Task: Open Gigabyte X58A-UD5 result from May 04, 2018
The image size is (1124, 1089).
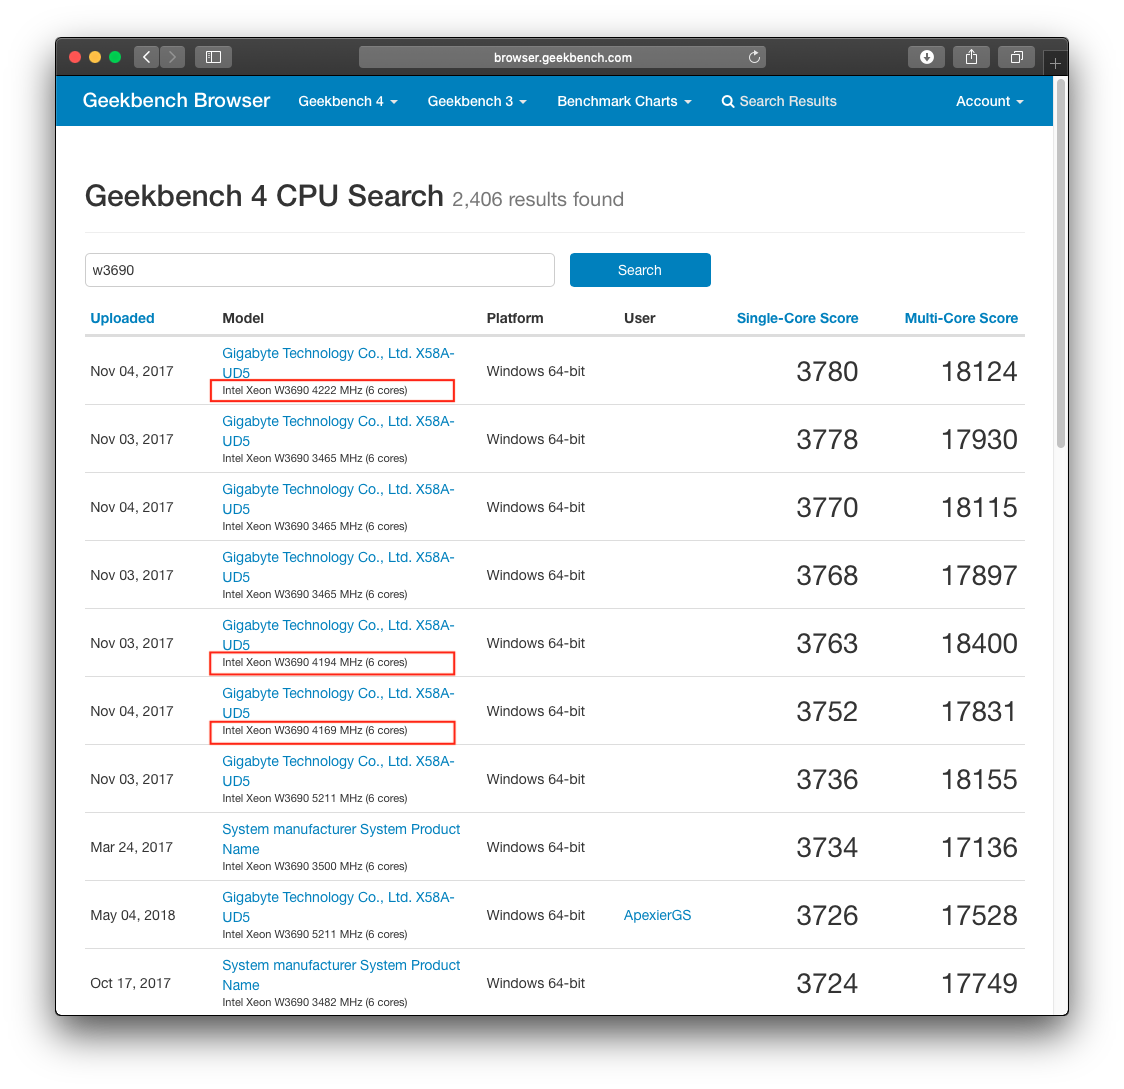Action: point(338,907)
